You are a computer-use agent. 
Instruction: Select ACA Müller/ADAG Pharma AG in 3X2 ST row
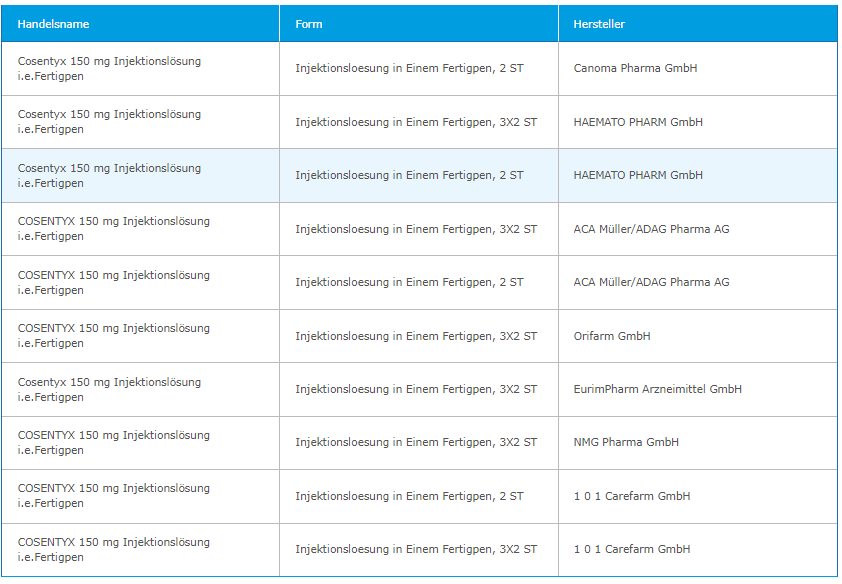(x=651, y=229)
